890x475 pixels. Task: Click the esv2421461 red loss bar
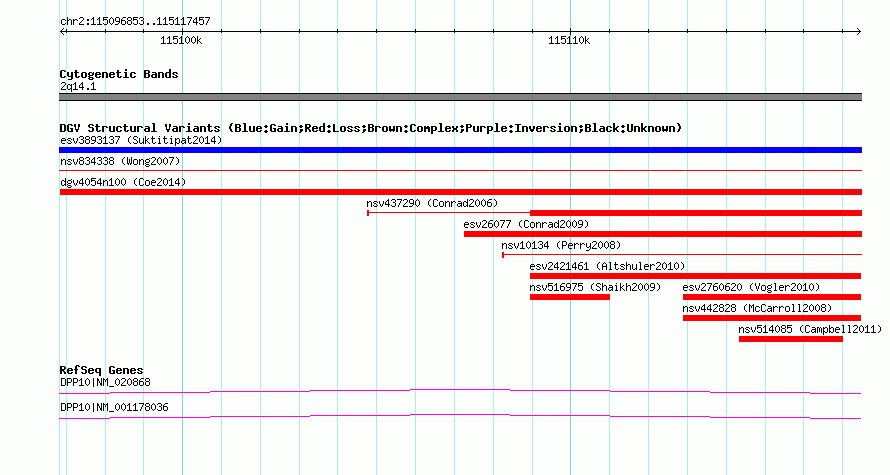click(x=695, y=276)
